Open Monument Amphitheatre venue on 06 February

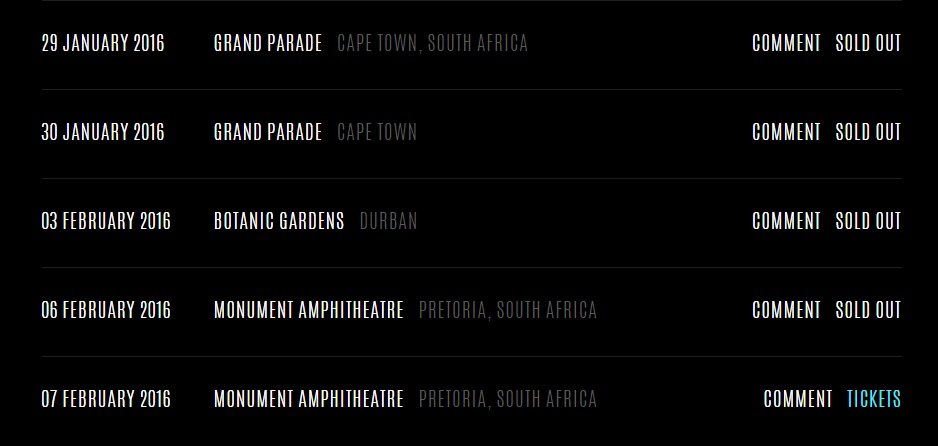tap(309, 310)
